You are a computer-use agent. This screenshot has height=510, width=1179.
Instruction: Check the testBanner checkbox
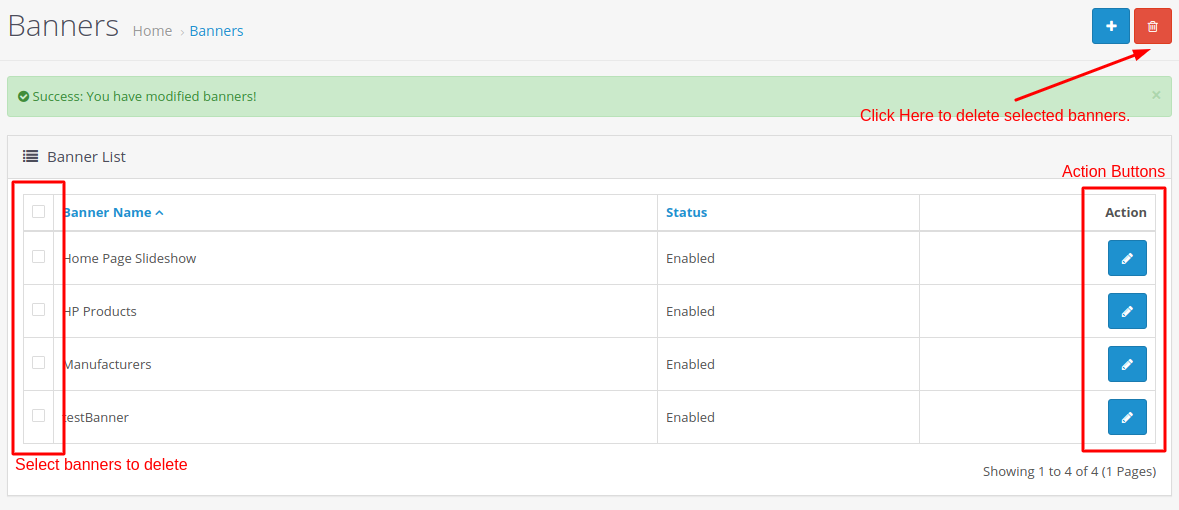[x=38, y=415]
